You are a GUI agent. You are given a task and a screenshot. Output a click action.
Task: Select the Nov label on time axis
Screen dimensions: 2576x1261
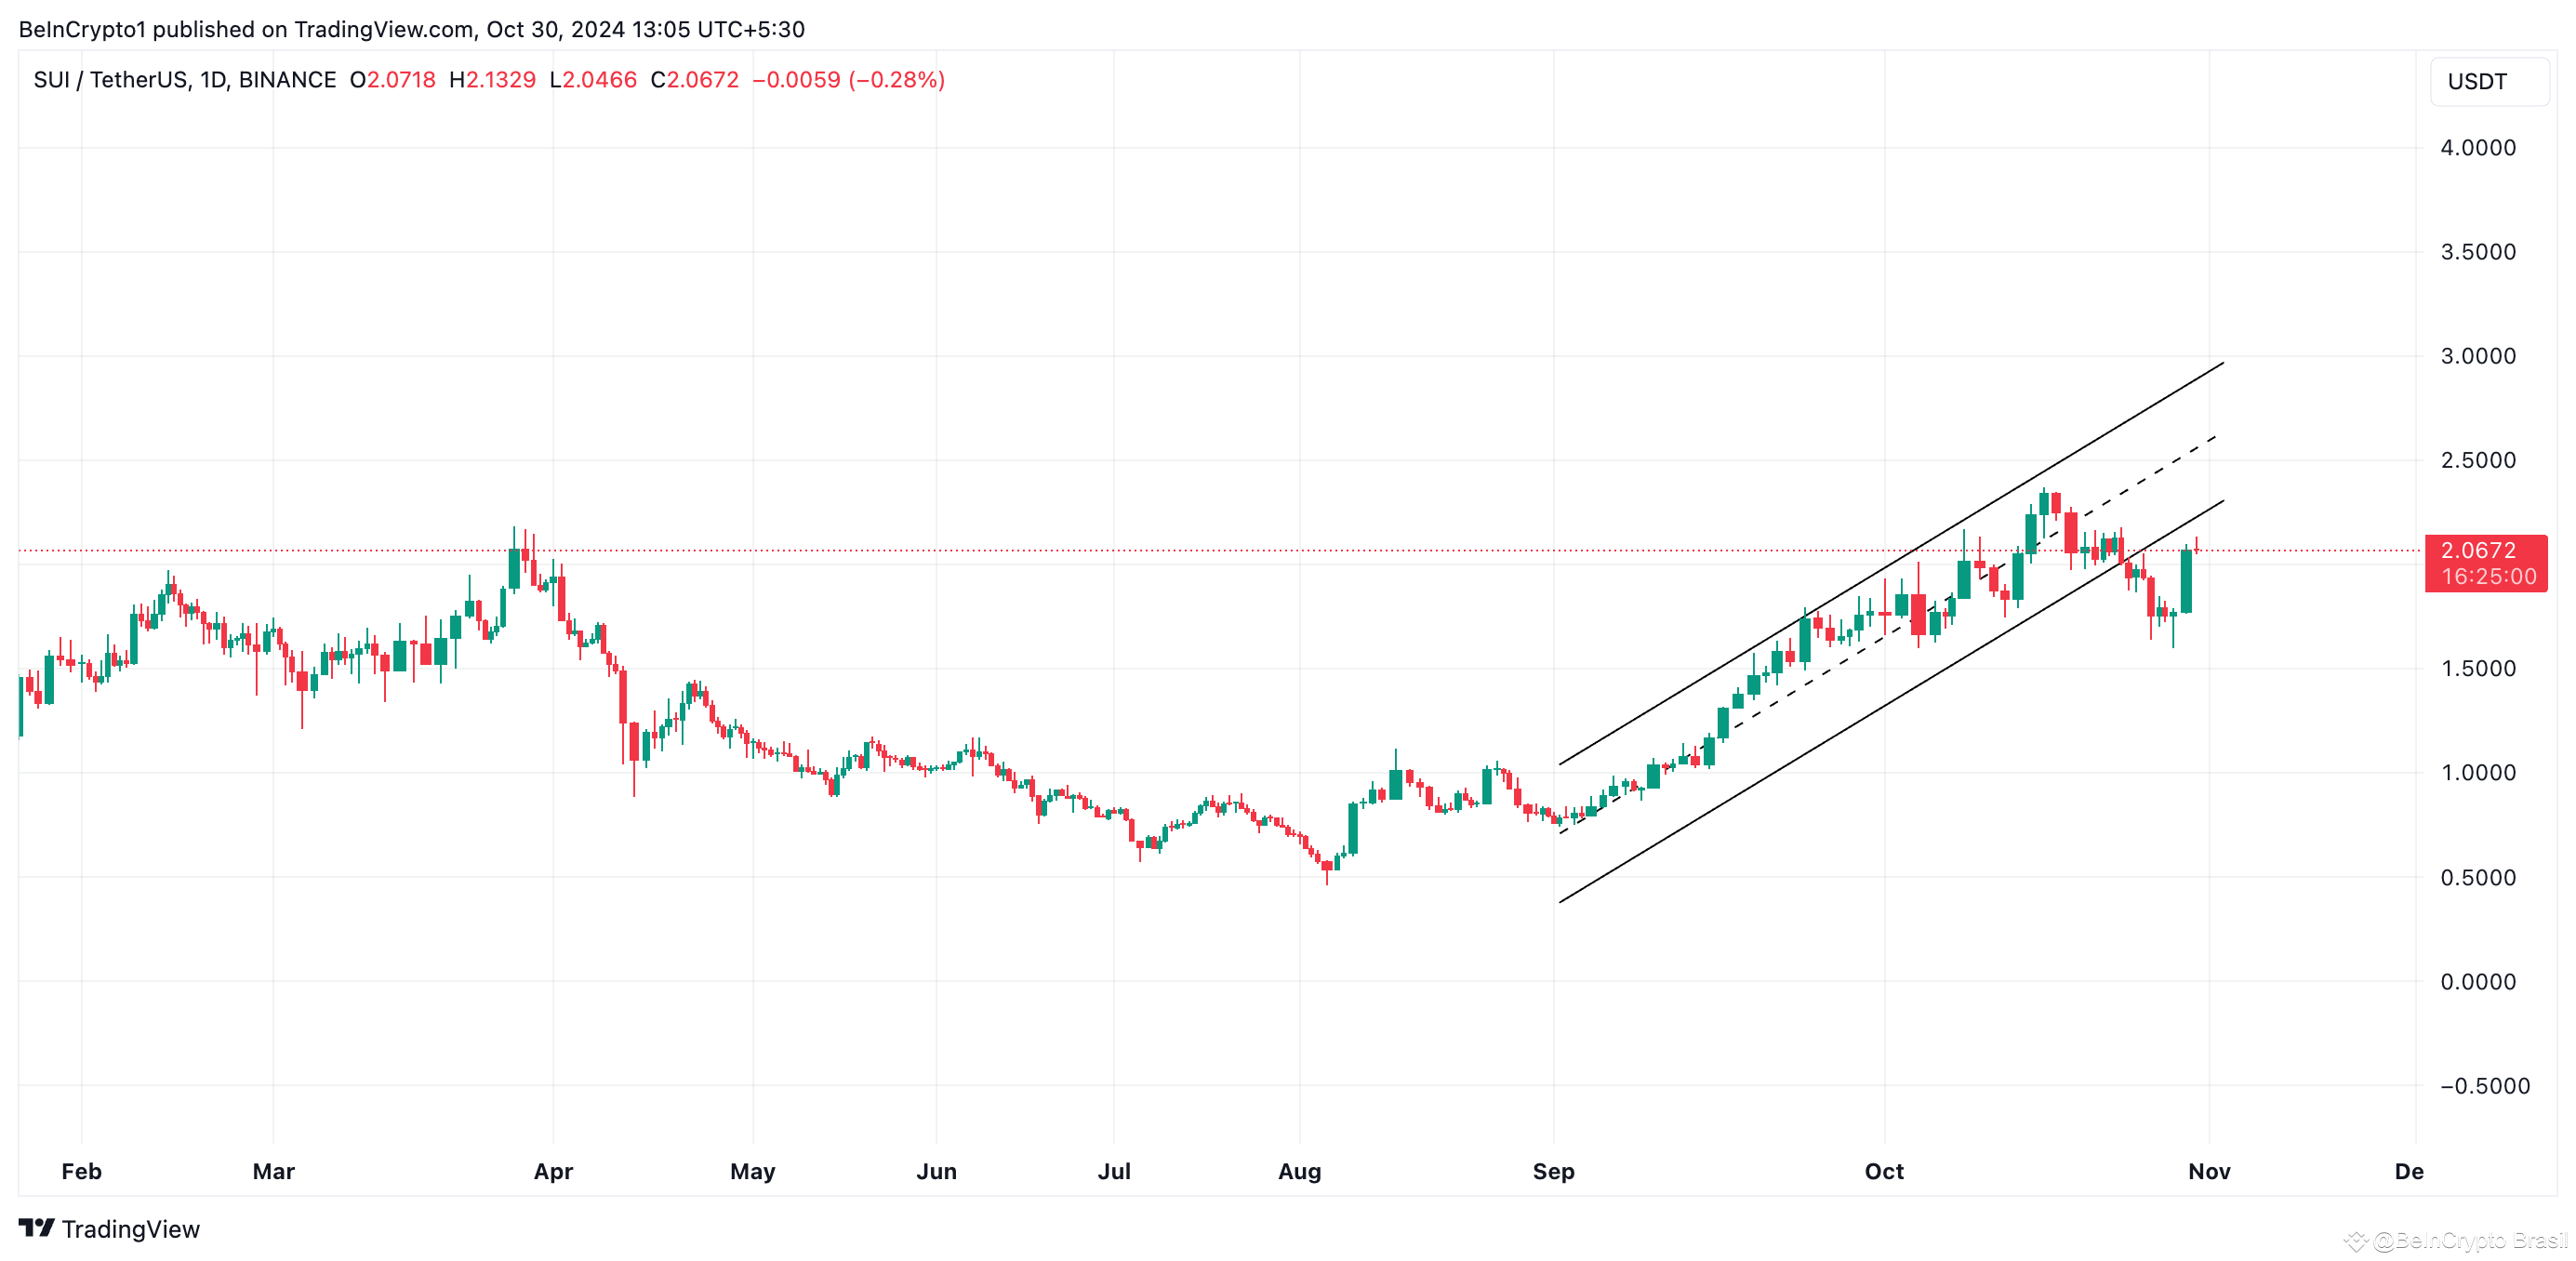click(2209, 1171)
